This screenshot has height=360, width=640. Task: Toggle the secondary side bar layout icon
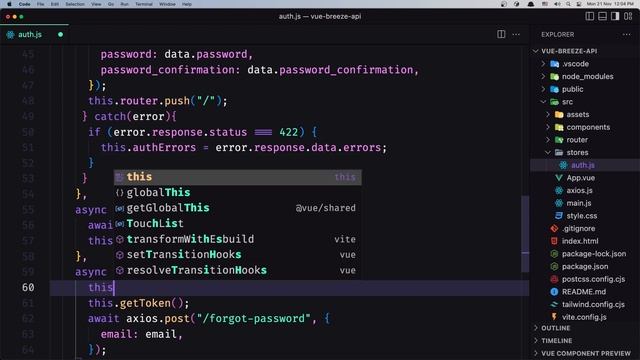point(615,16)
